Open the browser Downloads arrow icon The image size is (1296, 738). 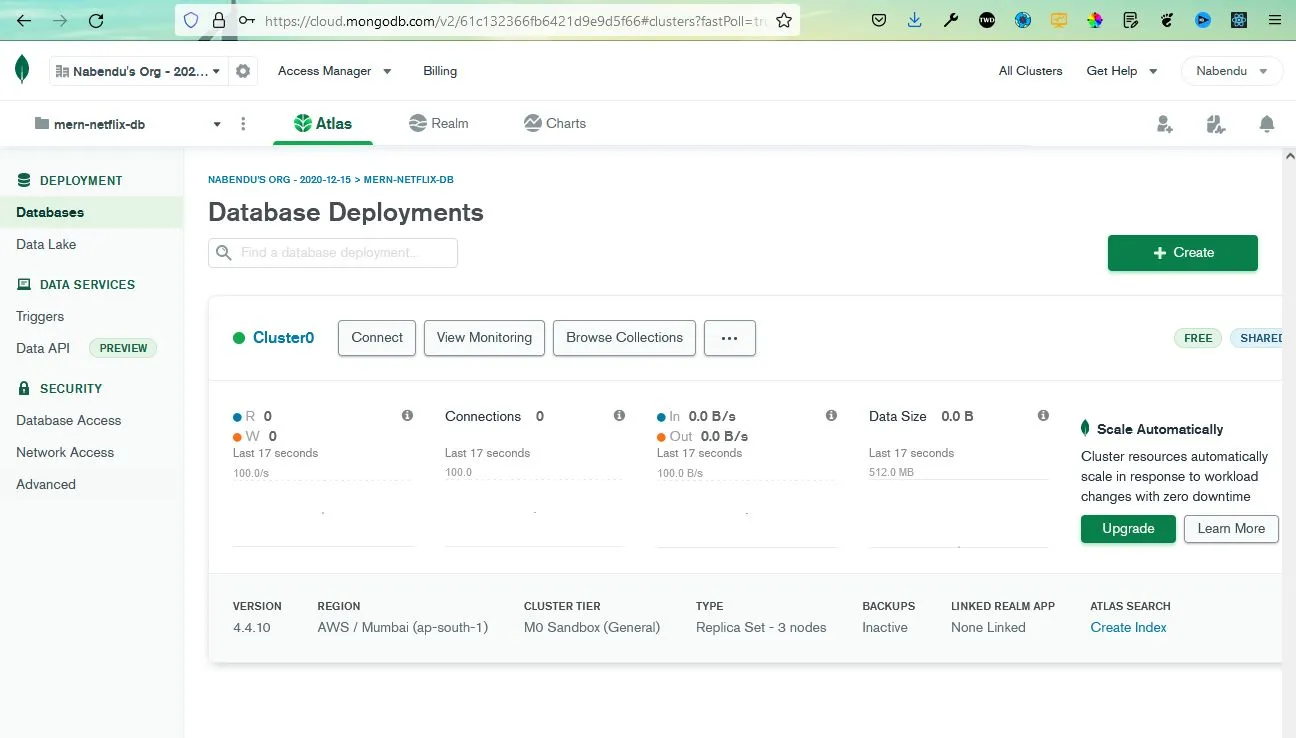point(915,20)
